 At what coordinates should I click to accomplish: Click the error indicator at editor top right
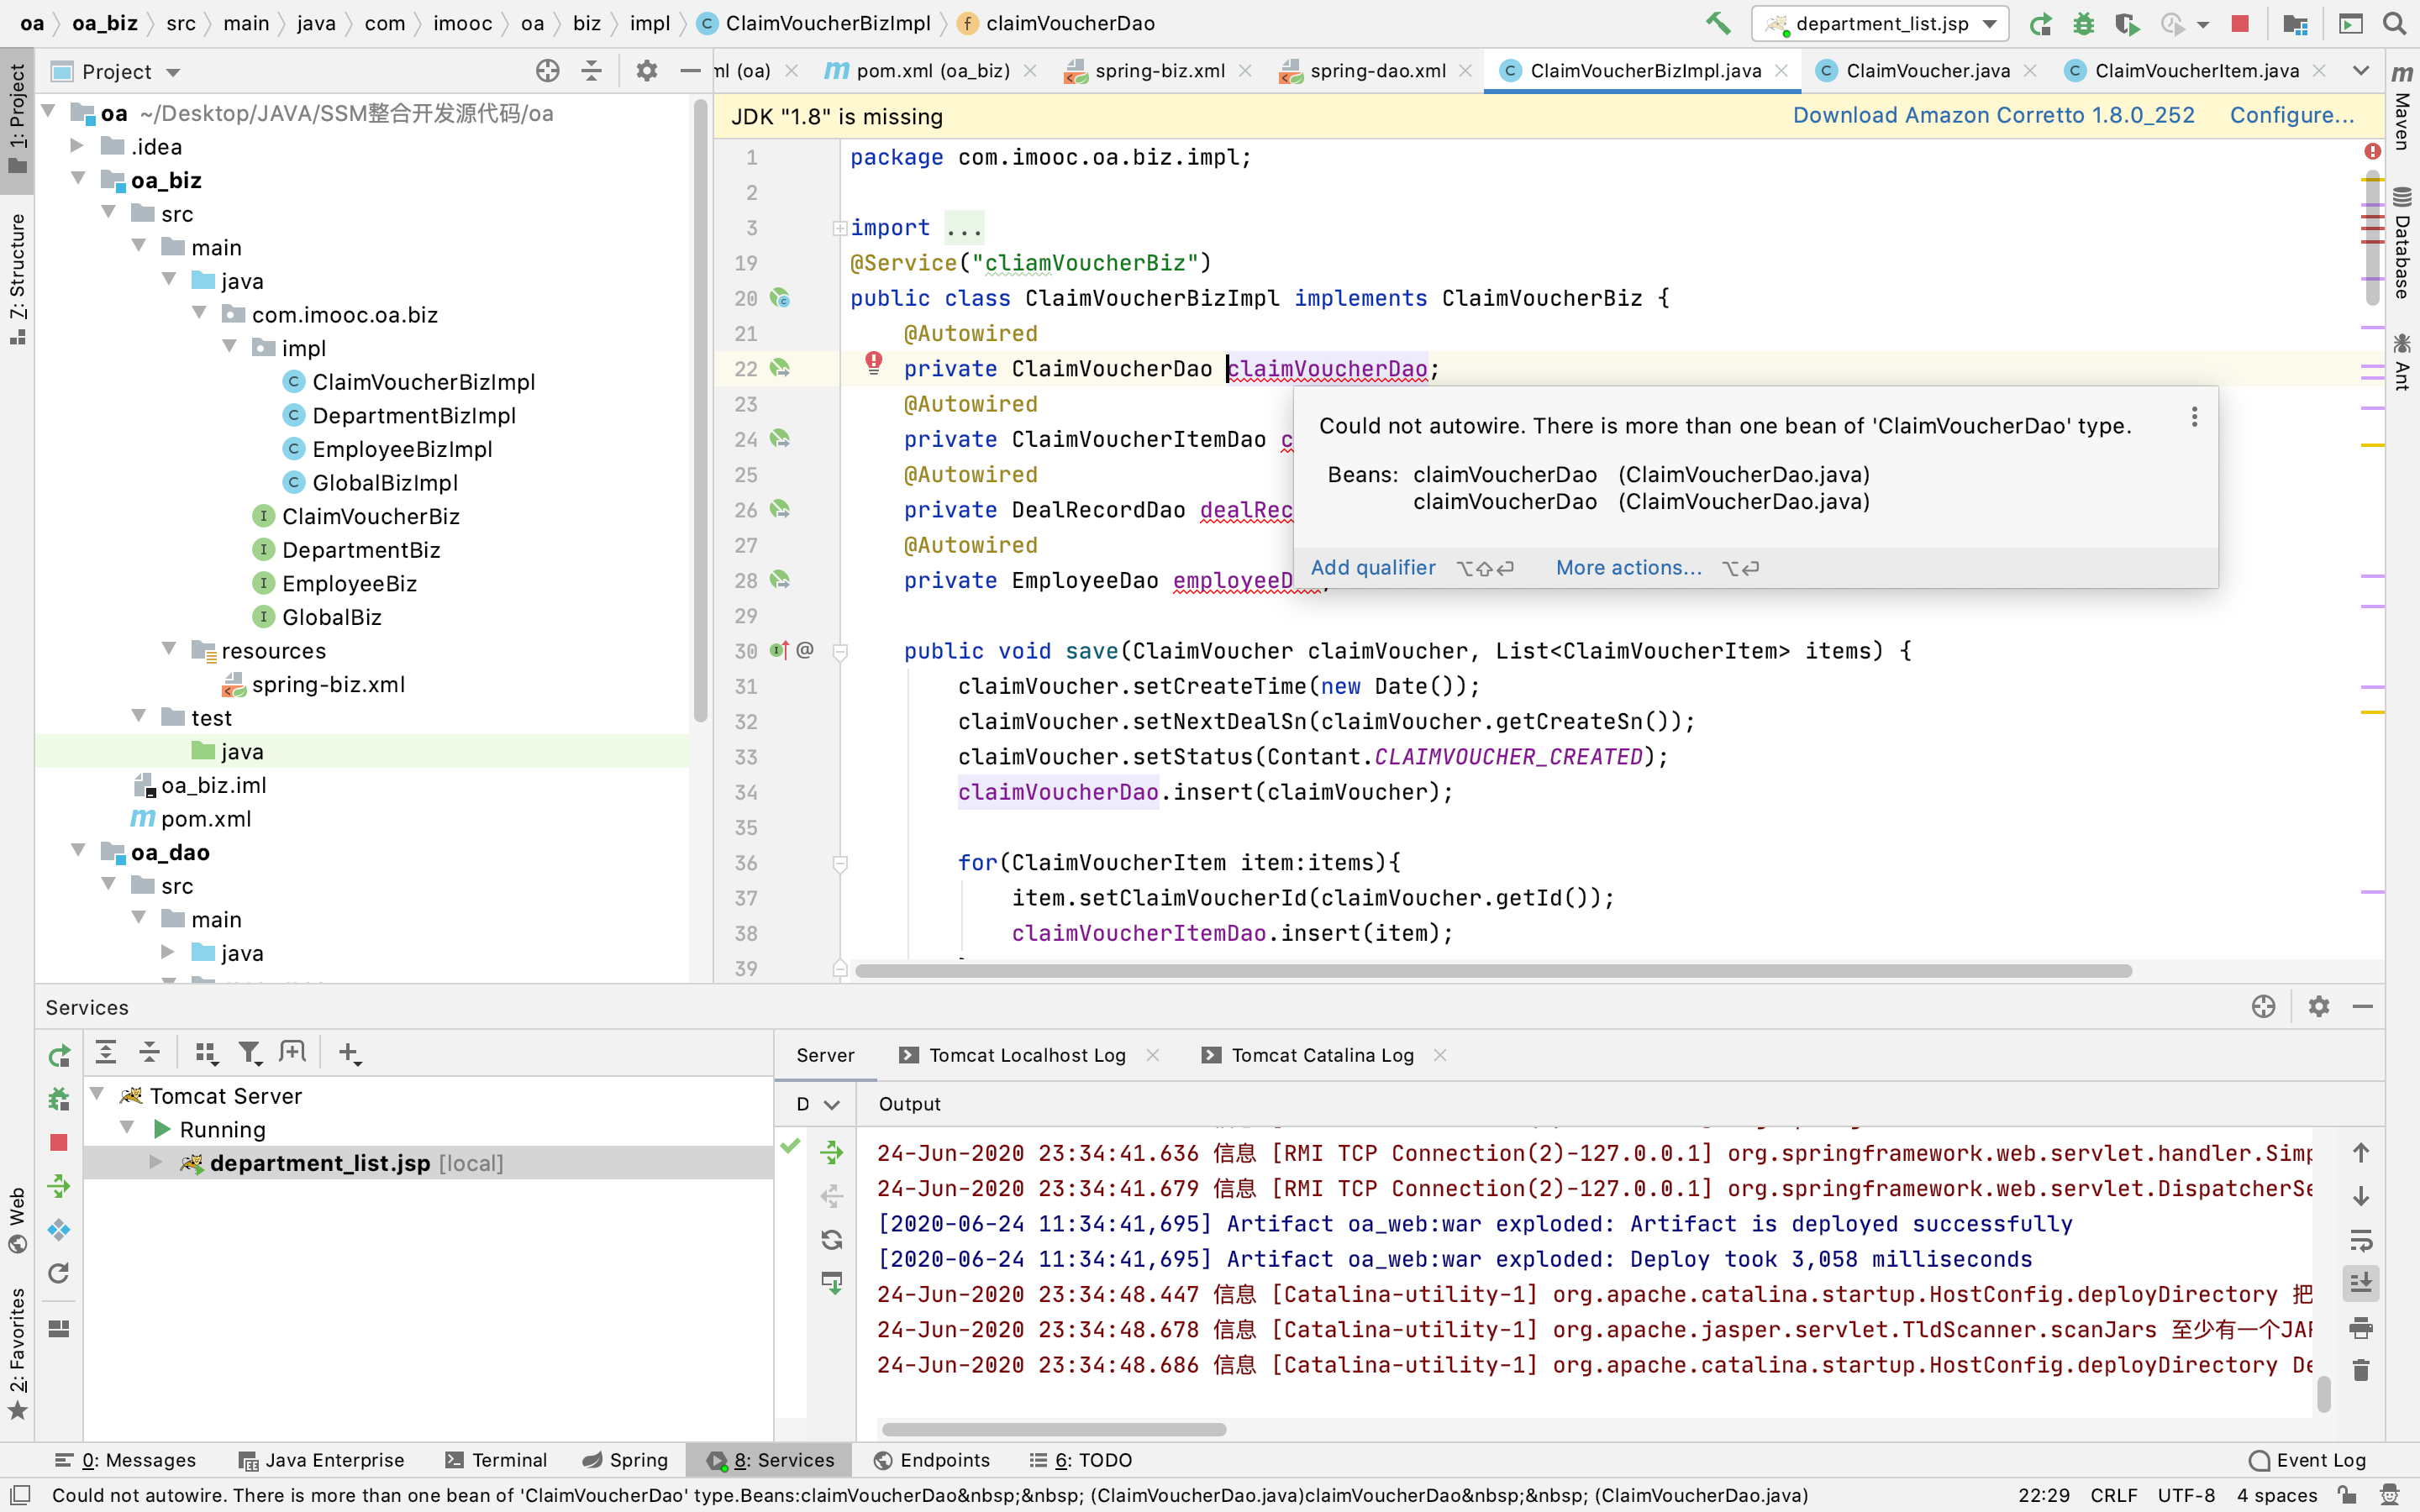[x=2372, y=151]
